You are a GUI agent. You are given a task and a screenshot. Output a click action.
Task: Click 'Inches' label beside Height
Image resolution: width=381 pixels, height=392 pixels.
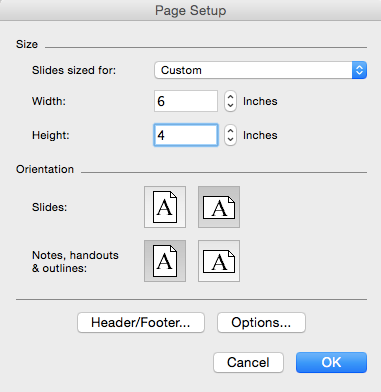pos(260,135)
